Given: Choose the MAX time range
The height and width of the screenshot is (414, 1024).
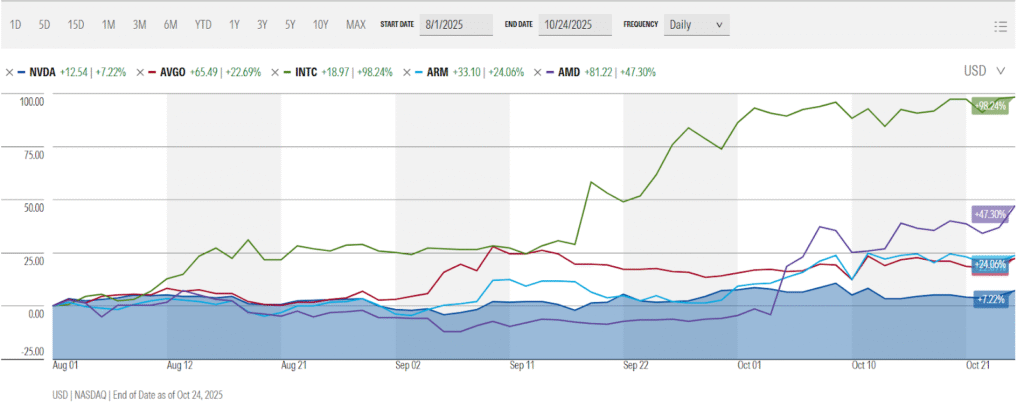Looking at the screenshot, I should tap(355, 24).
